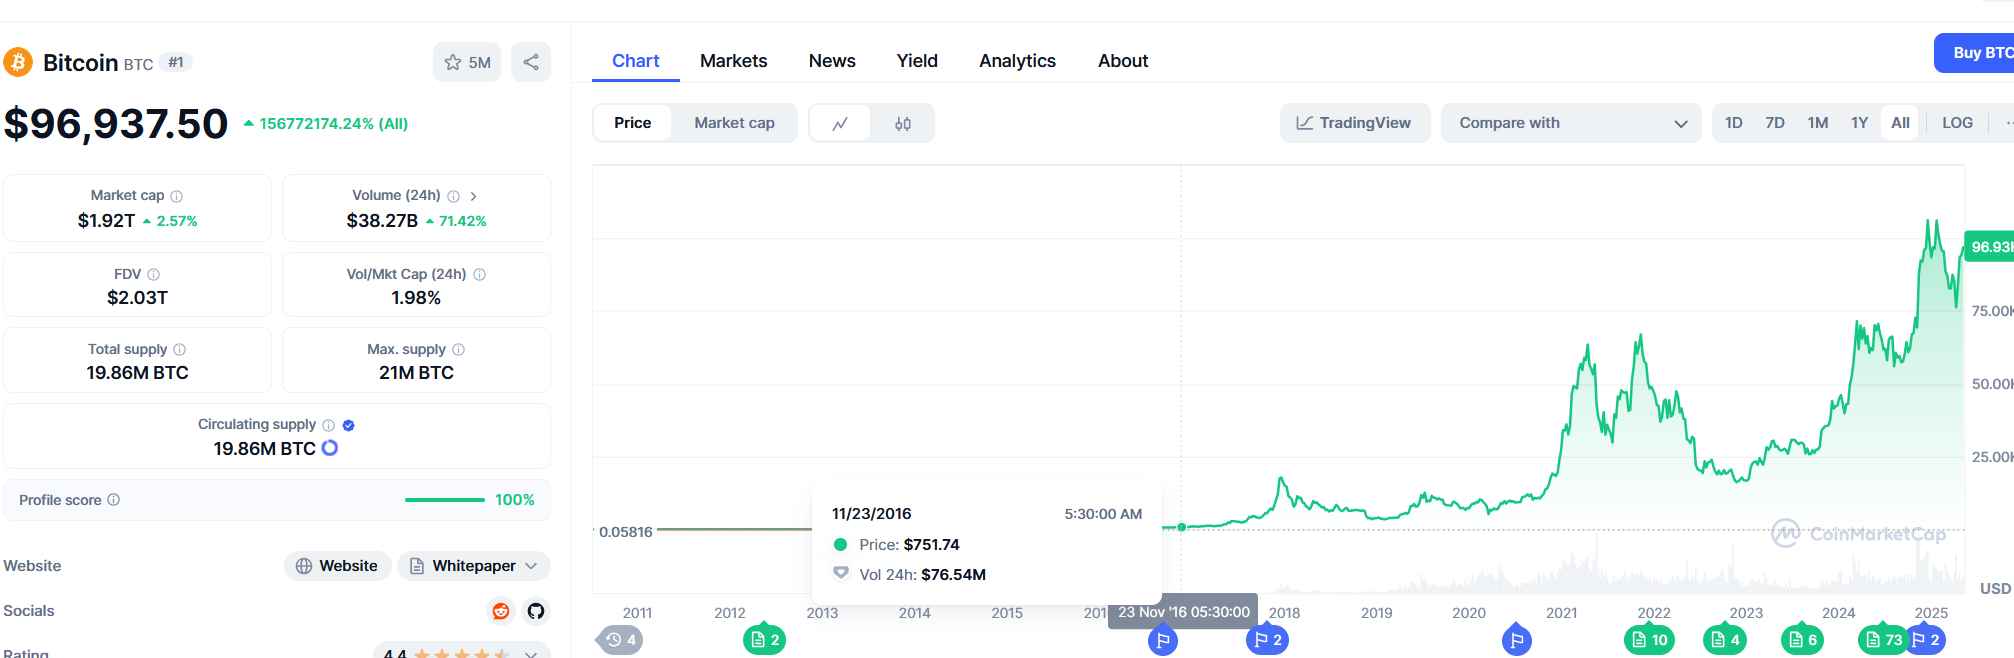
Task: Click FDV info icon
Action: (153, 274)
